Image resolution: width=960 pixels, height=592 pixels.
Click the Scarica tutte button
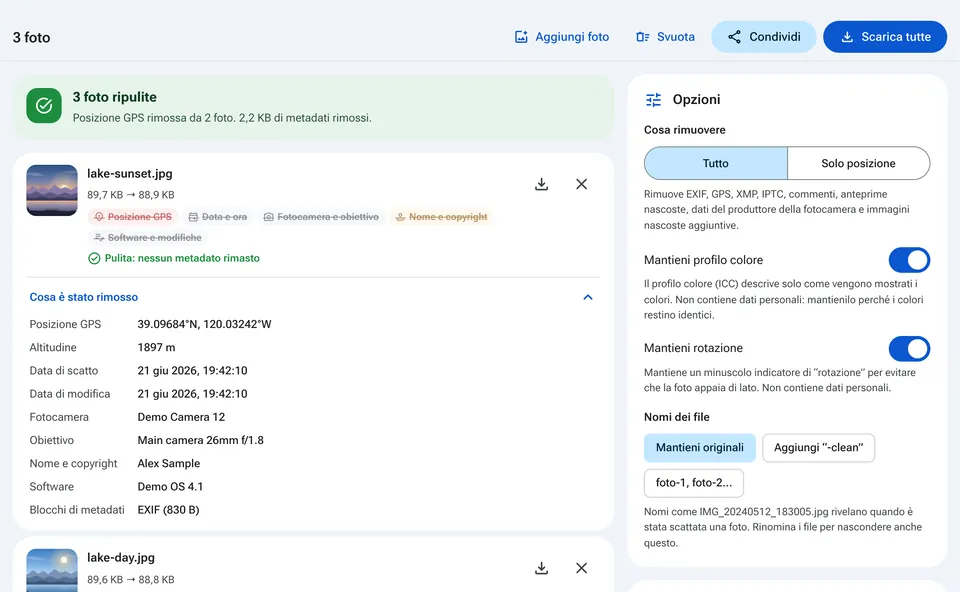[x=885, y=37]
